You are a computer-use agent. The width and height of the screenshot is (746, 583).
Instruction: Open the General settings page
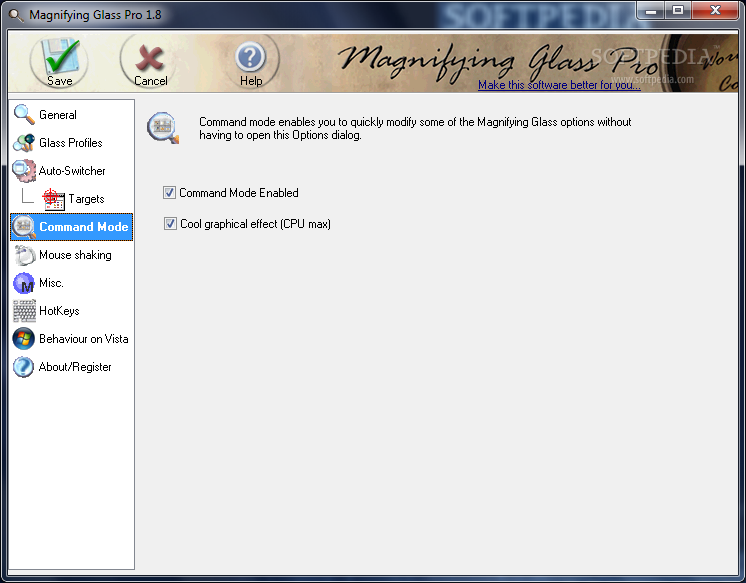coord(71,115)
